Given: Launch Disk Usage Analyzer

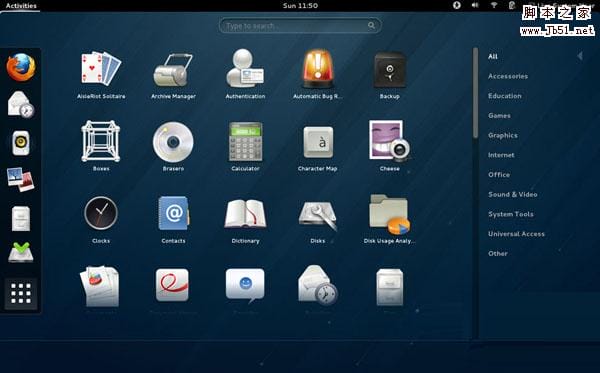Looking at the screenshot, I should pyautogui.click(x=390, y=219).
